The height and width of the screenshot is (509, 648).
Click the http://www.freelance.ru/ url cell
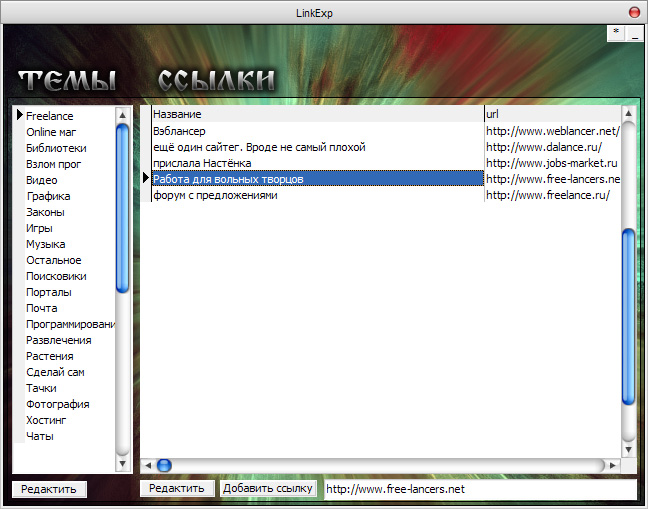click(x=553, y=195)
